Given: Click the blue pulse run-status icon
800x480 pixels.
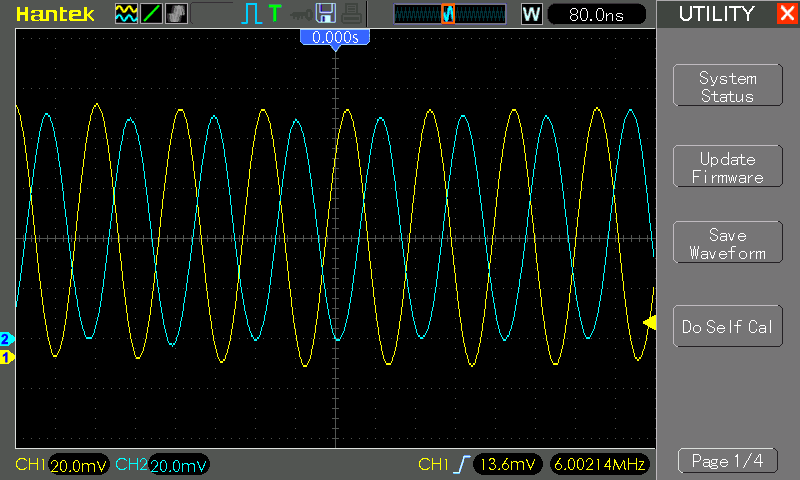Looking at the screenshot, I should point(250,14).
